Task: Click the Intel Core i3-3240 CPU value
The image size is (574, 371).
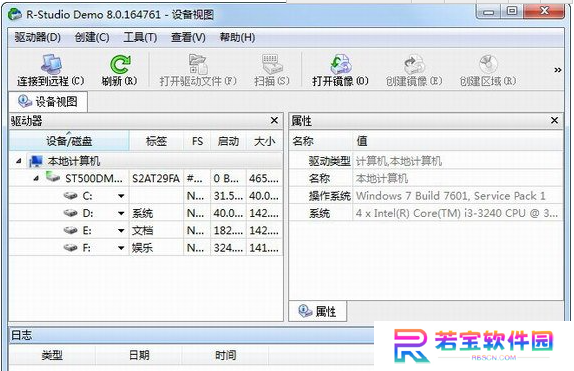Action: click(457, 213)
